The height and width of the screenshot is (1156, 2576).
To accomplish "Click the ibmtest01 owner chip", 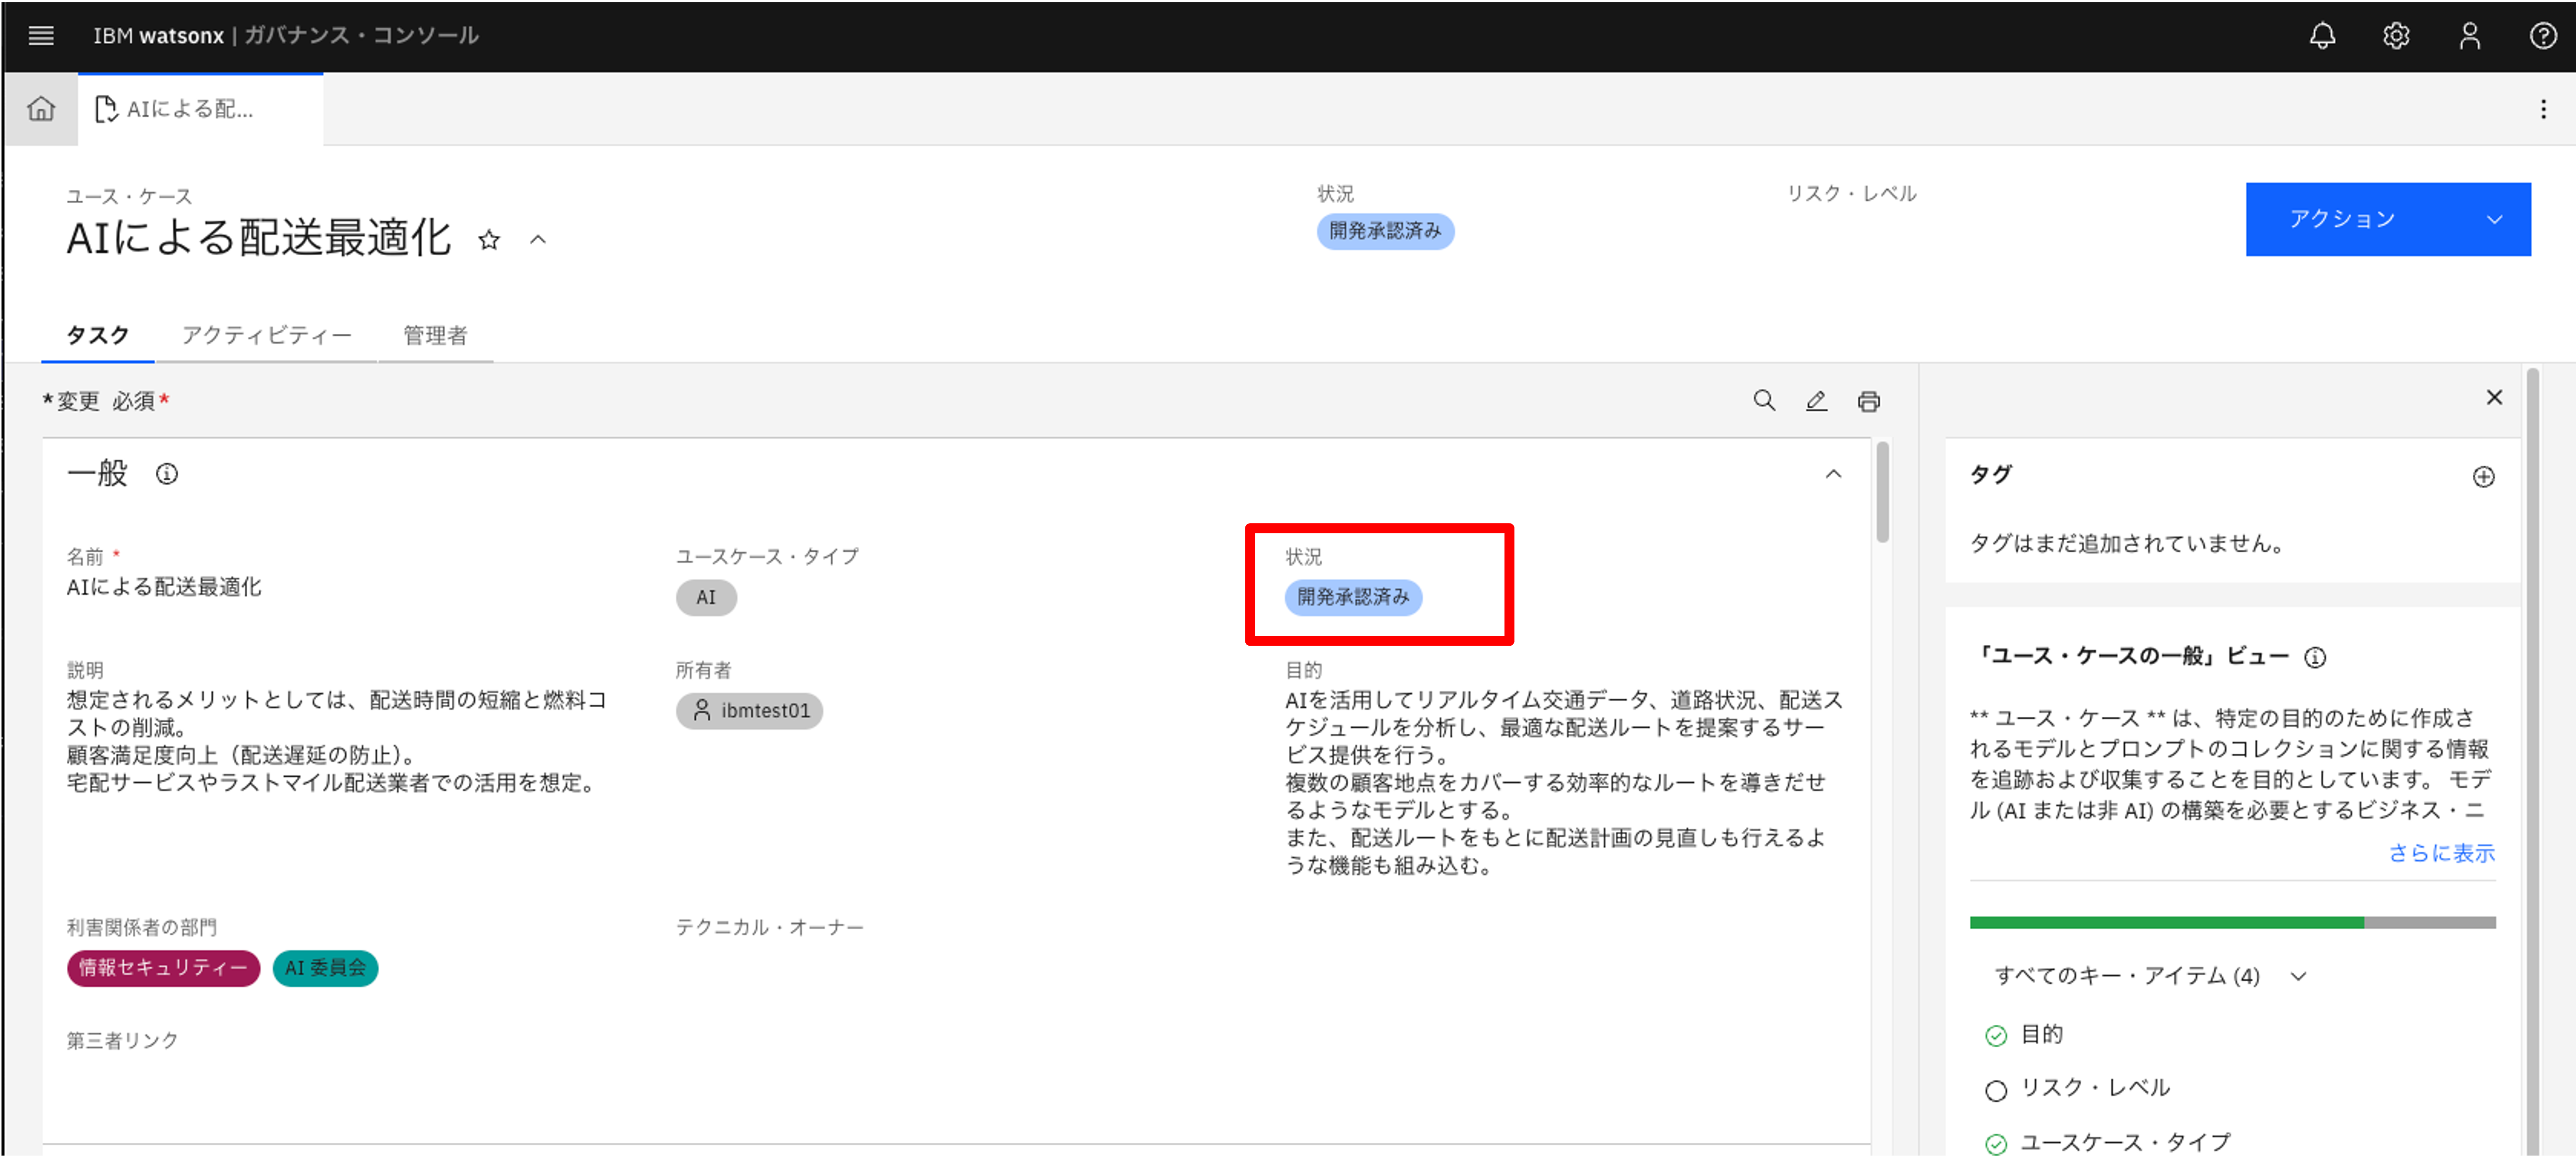I will tap(750, 711).
